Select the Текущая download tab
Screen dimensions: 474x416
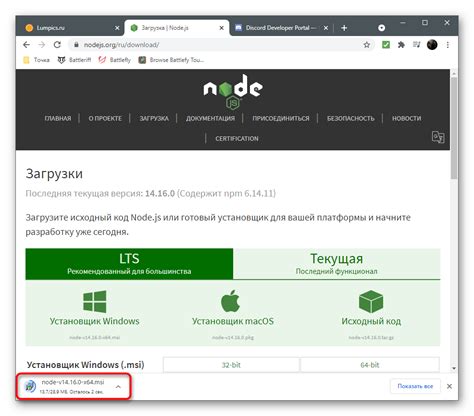[x=337, y=264]
